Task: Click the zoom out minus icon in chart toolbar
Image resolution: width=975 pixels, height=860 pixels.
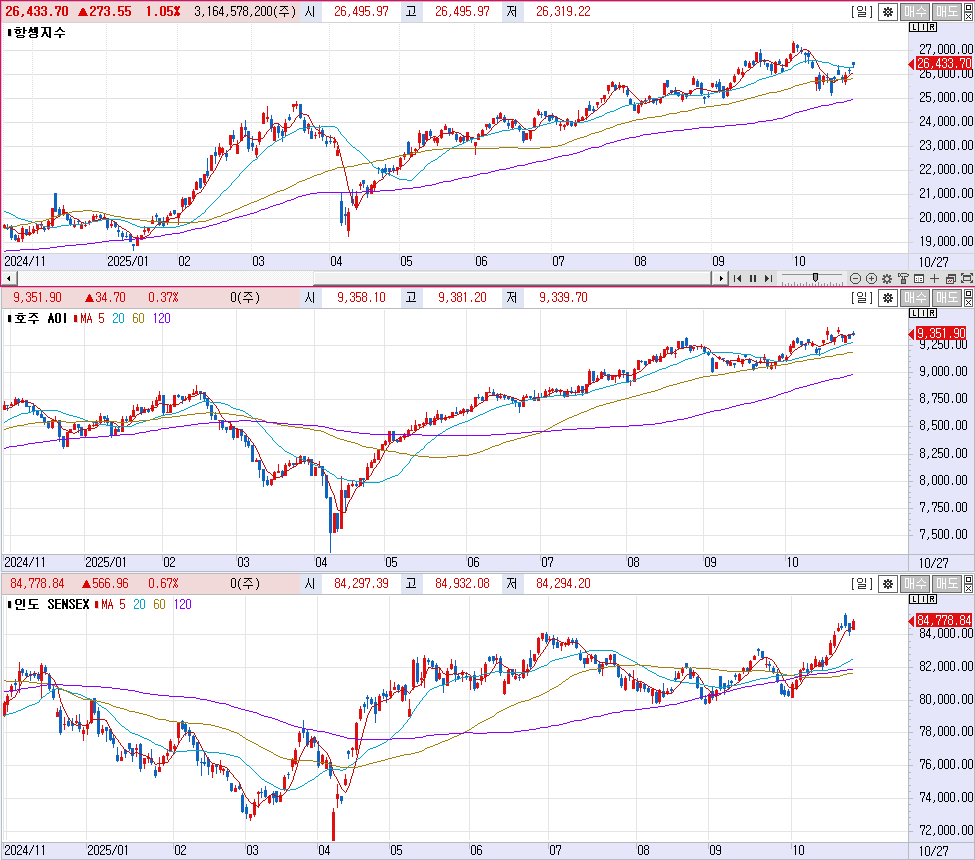Action: pyautogui.click(x=856, y=279)
